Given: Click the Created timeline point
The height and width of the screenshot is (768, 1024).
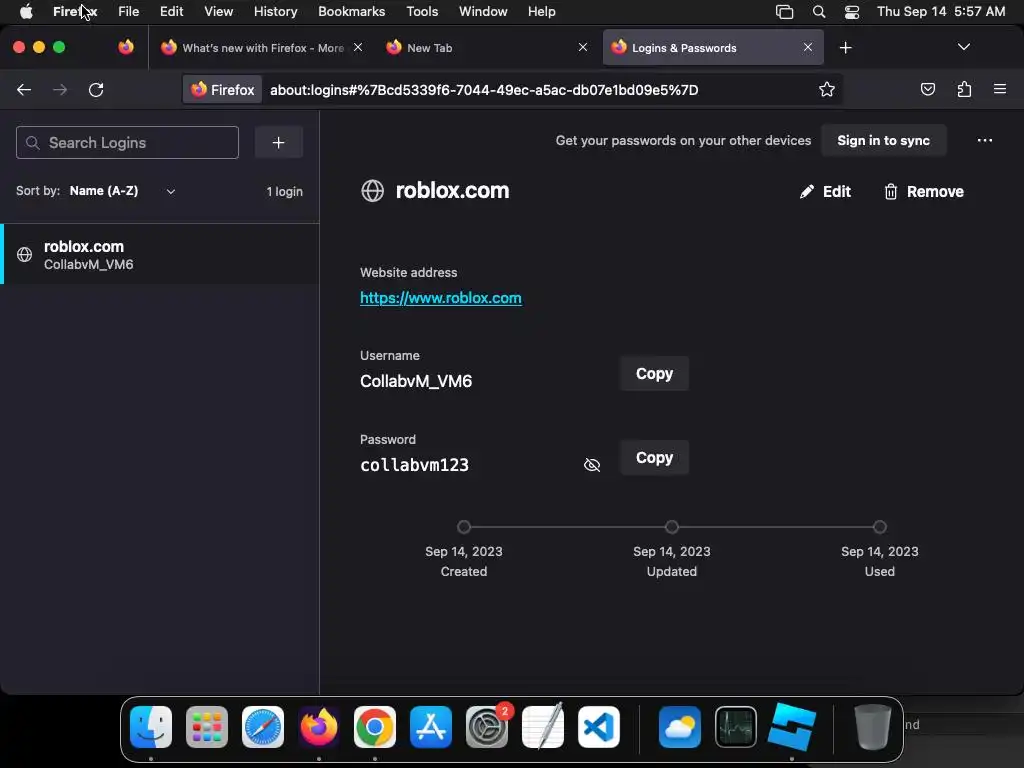Looking at the screenshot, I should pos(464,527).
